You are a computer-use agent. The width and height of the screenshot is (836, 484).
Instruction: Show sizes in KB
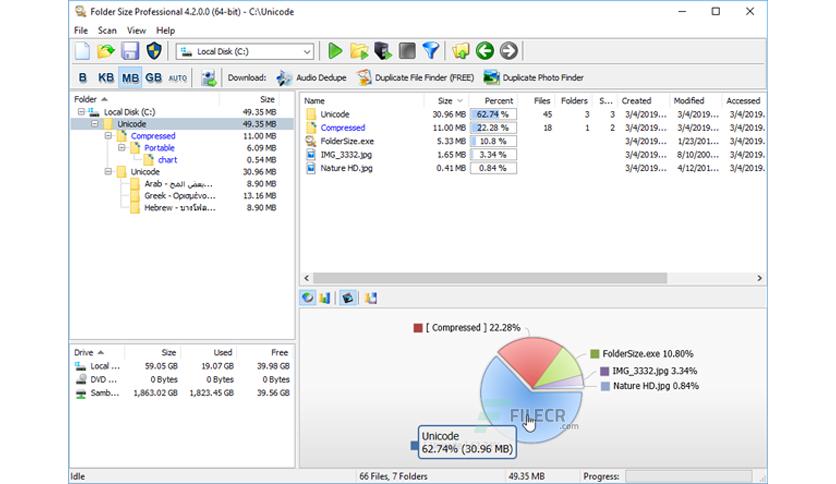pyautogui.click(x=106, y=78)
